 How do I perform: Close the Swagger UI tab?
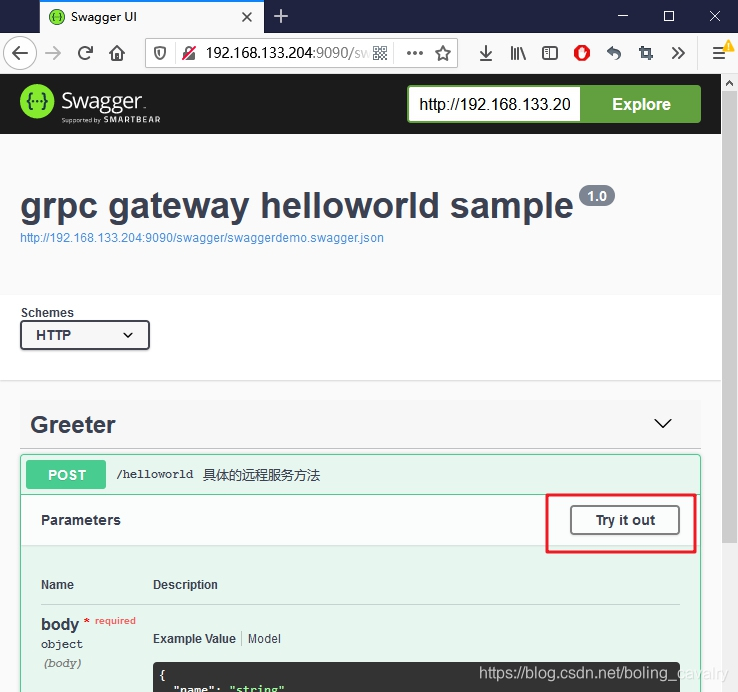(247, 17)
